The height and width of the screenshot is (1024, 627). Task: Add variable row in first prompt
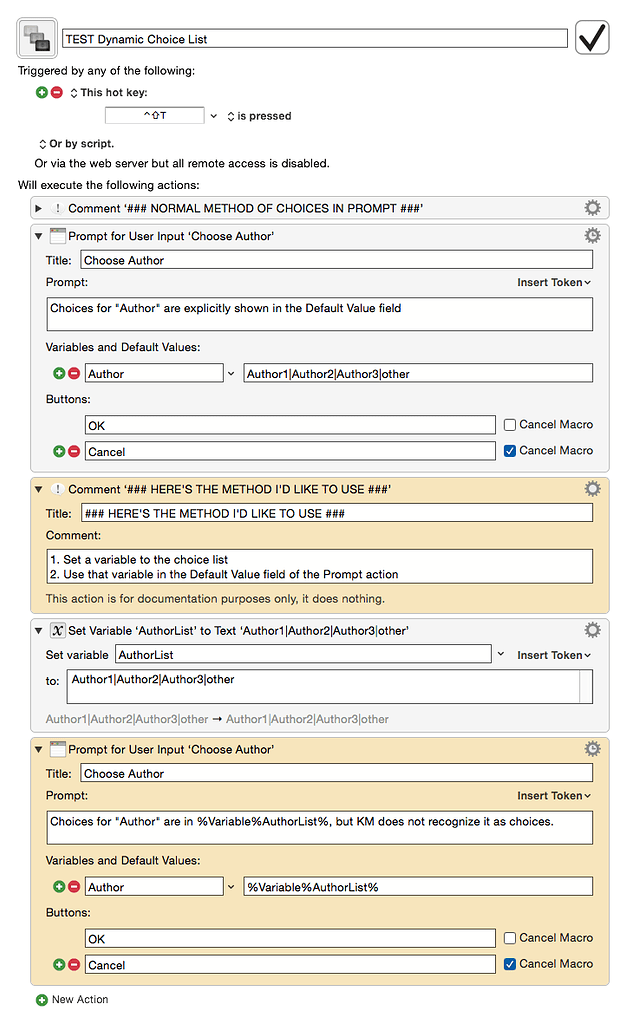pos(59,374)
